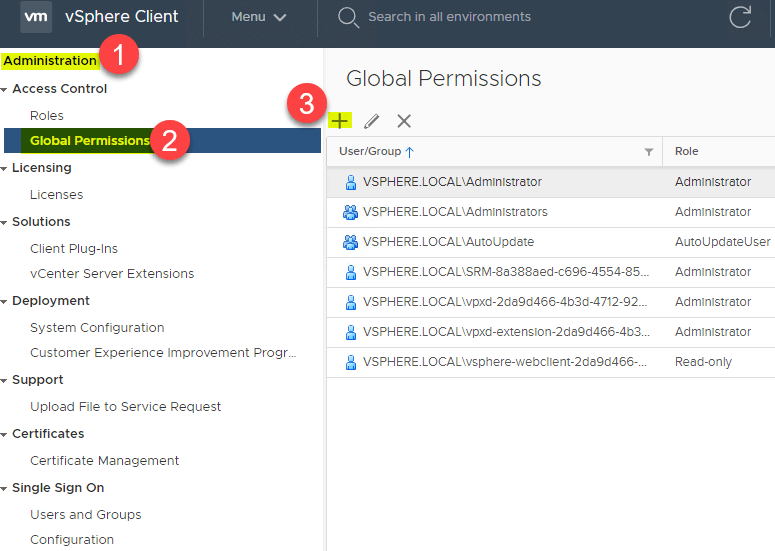Collapse the Single Sign On section

pyautogui.click(x=4, y=488)
